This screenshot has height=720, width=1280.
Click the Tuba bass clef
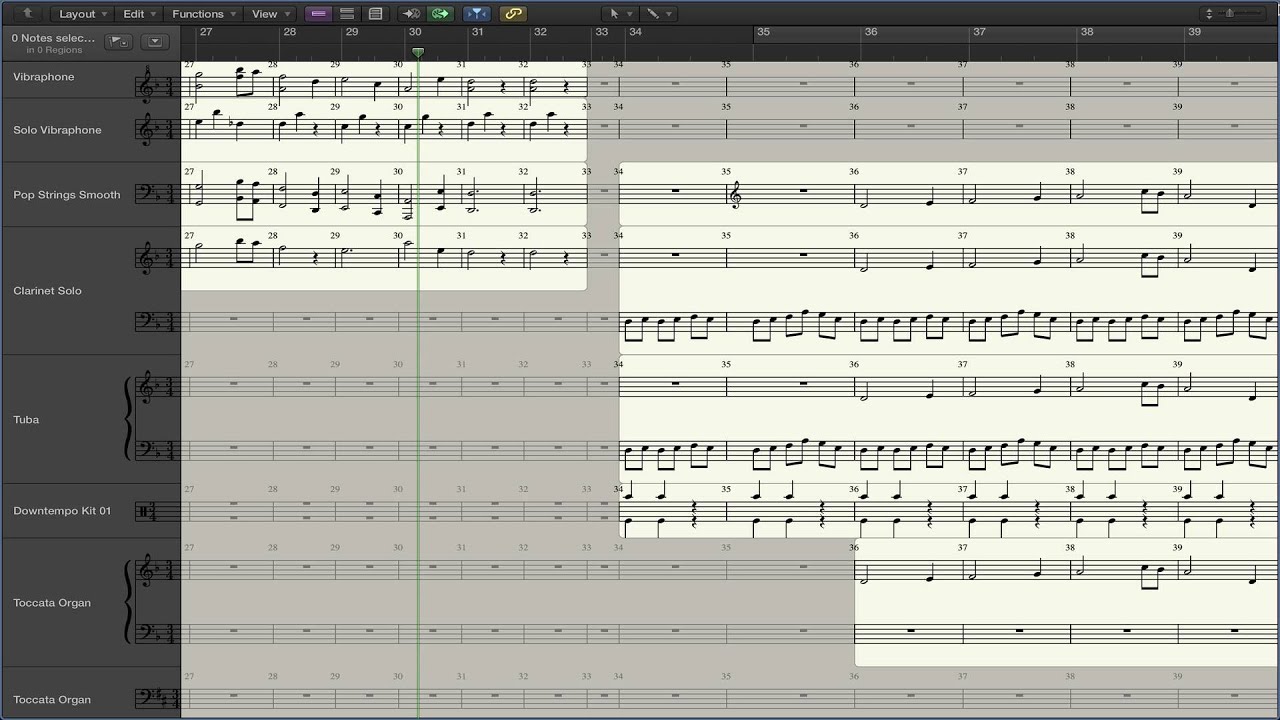[146, 450]
